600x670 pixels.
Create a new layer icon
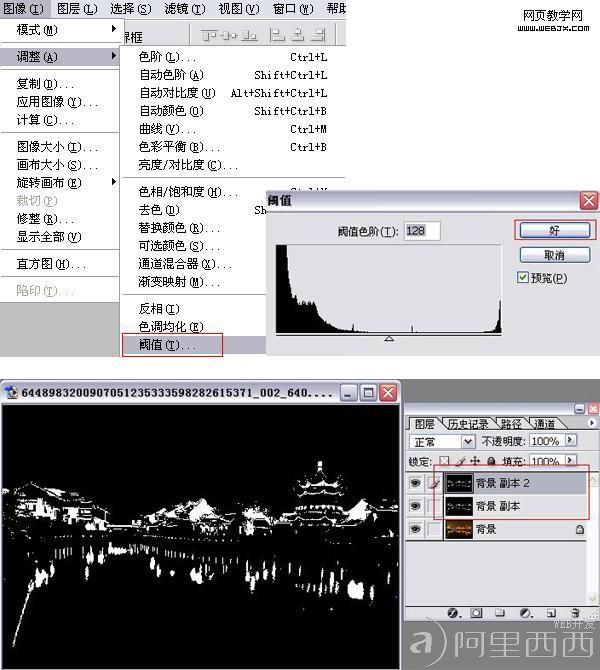[x=551, y=613]
